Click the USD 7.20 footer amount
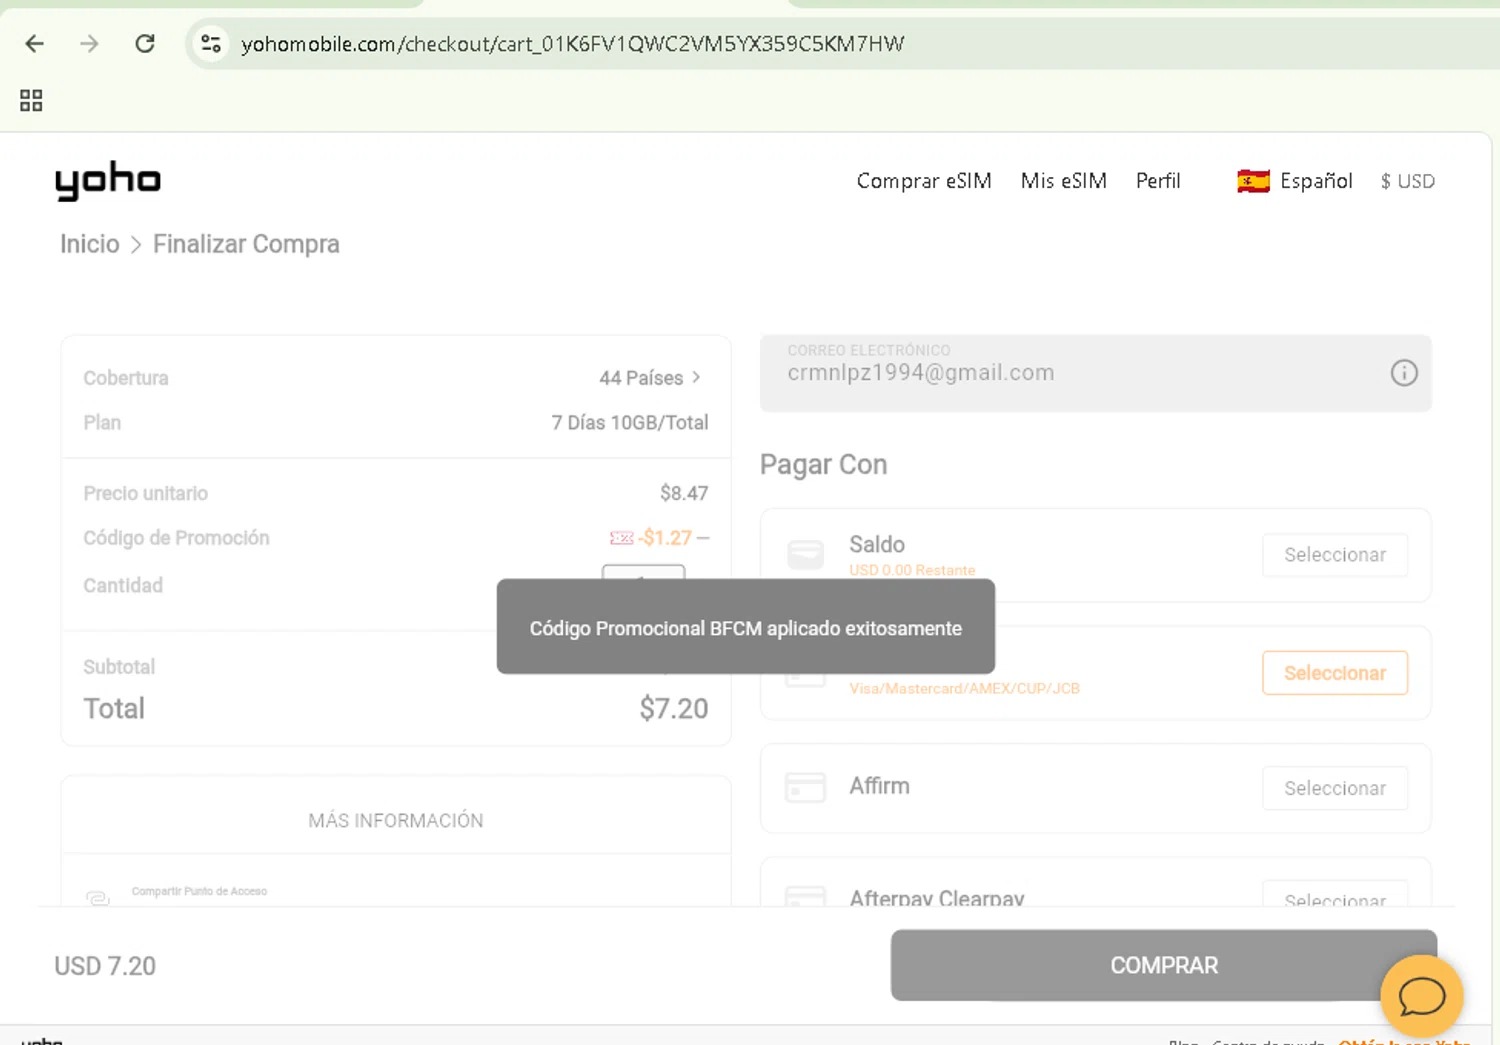 (x=105, y=966)
